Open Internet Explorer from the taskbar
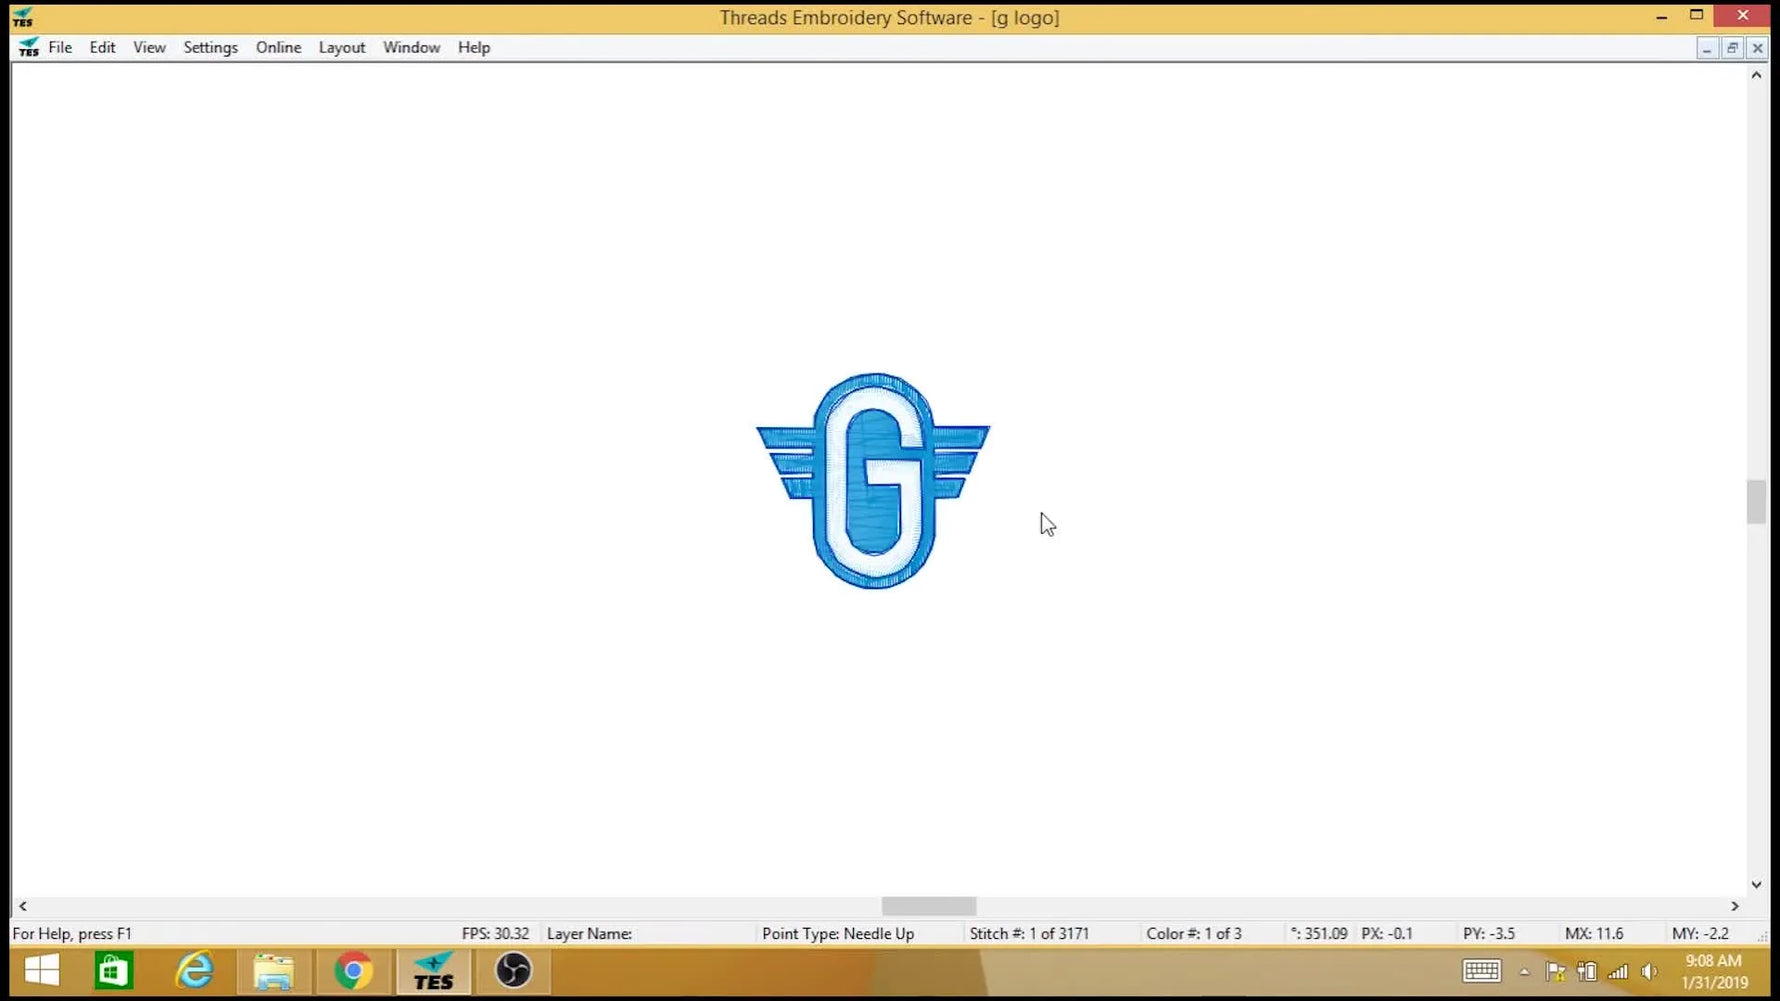This screenshot has height=1001, width=1780. pyautogui.click(x=194, y=969)
